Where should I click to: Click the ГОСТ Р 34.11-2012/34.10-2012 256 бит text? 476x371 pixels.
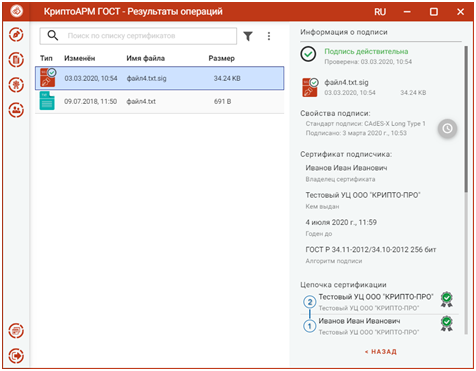click(371, 250)
